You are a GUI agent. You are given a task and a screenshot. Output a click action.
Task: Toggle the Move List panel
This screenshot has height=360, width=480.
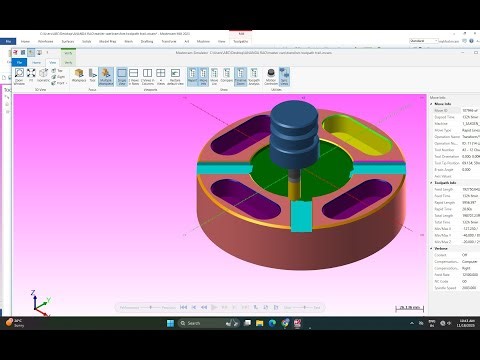tap(214, 77)
